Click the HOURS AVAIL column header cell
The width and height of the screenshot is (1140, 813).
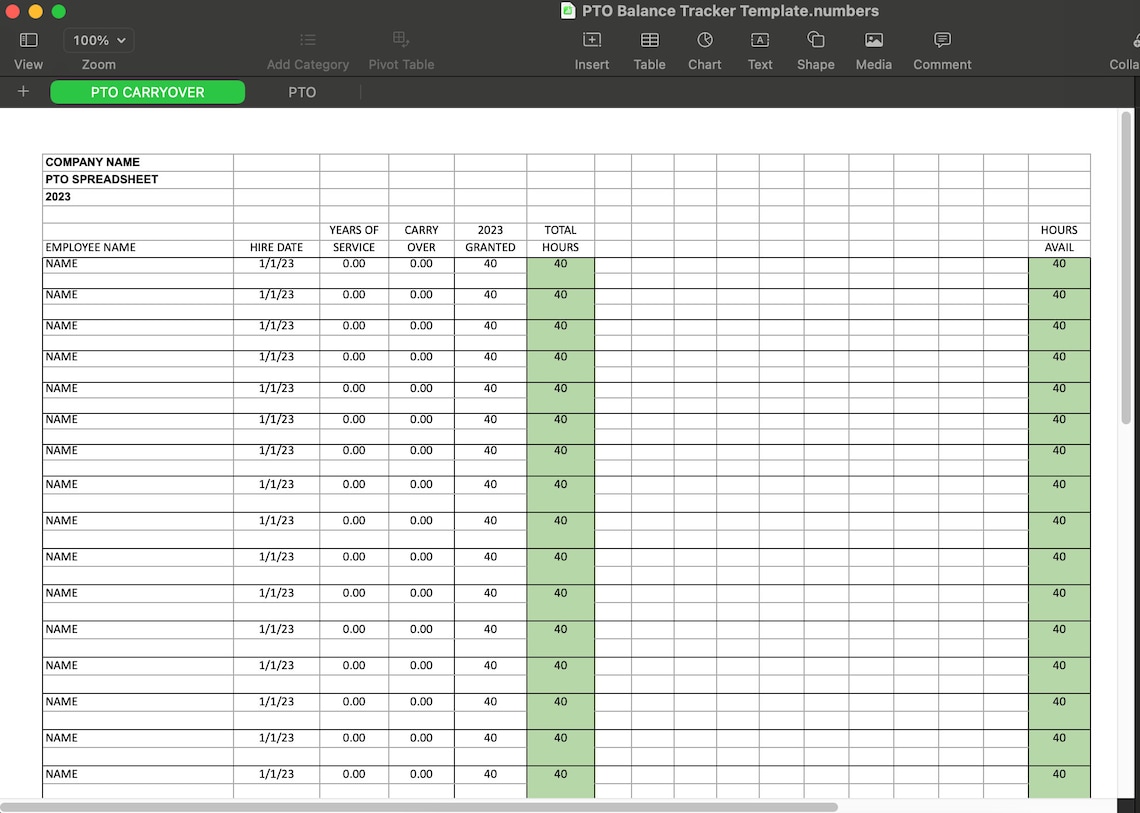click(1059, 240)
